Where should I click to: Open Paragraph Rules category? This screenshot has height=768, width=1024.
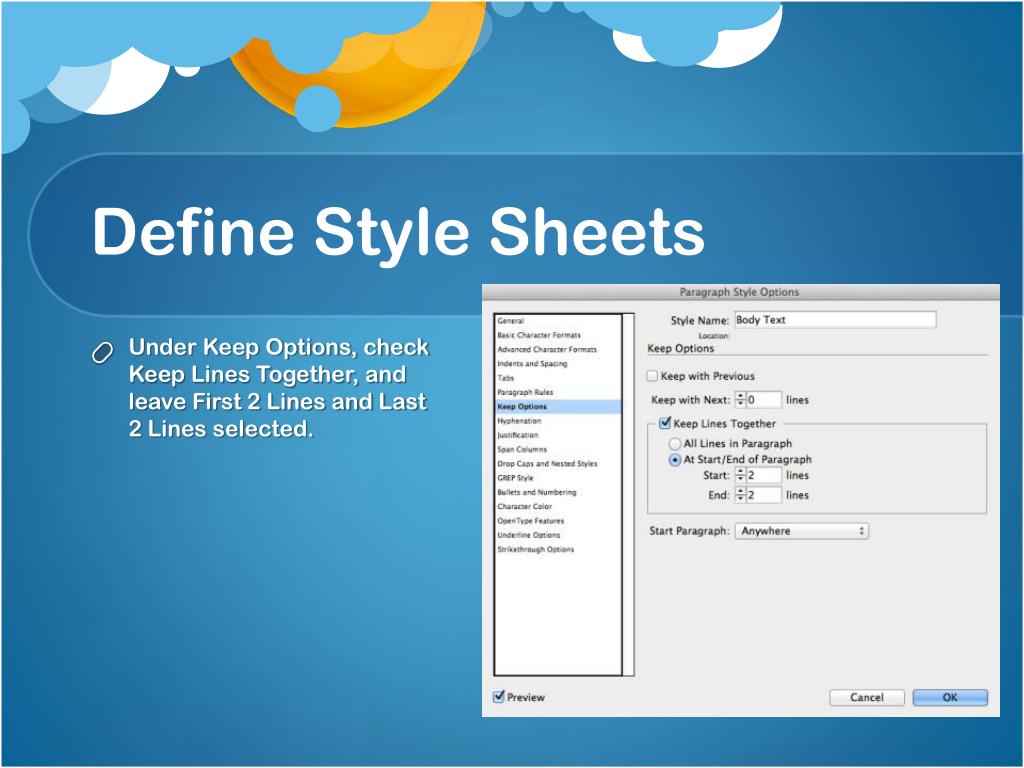point(525,392)
